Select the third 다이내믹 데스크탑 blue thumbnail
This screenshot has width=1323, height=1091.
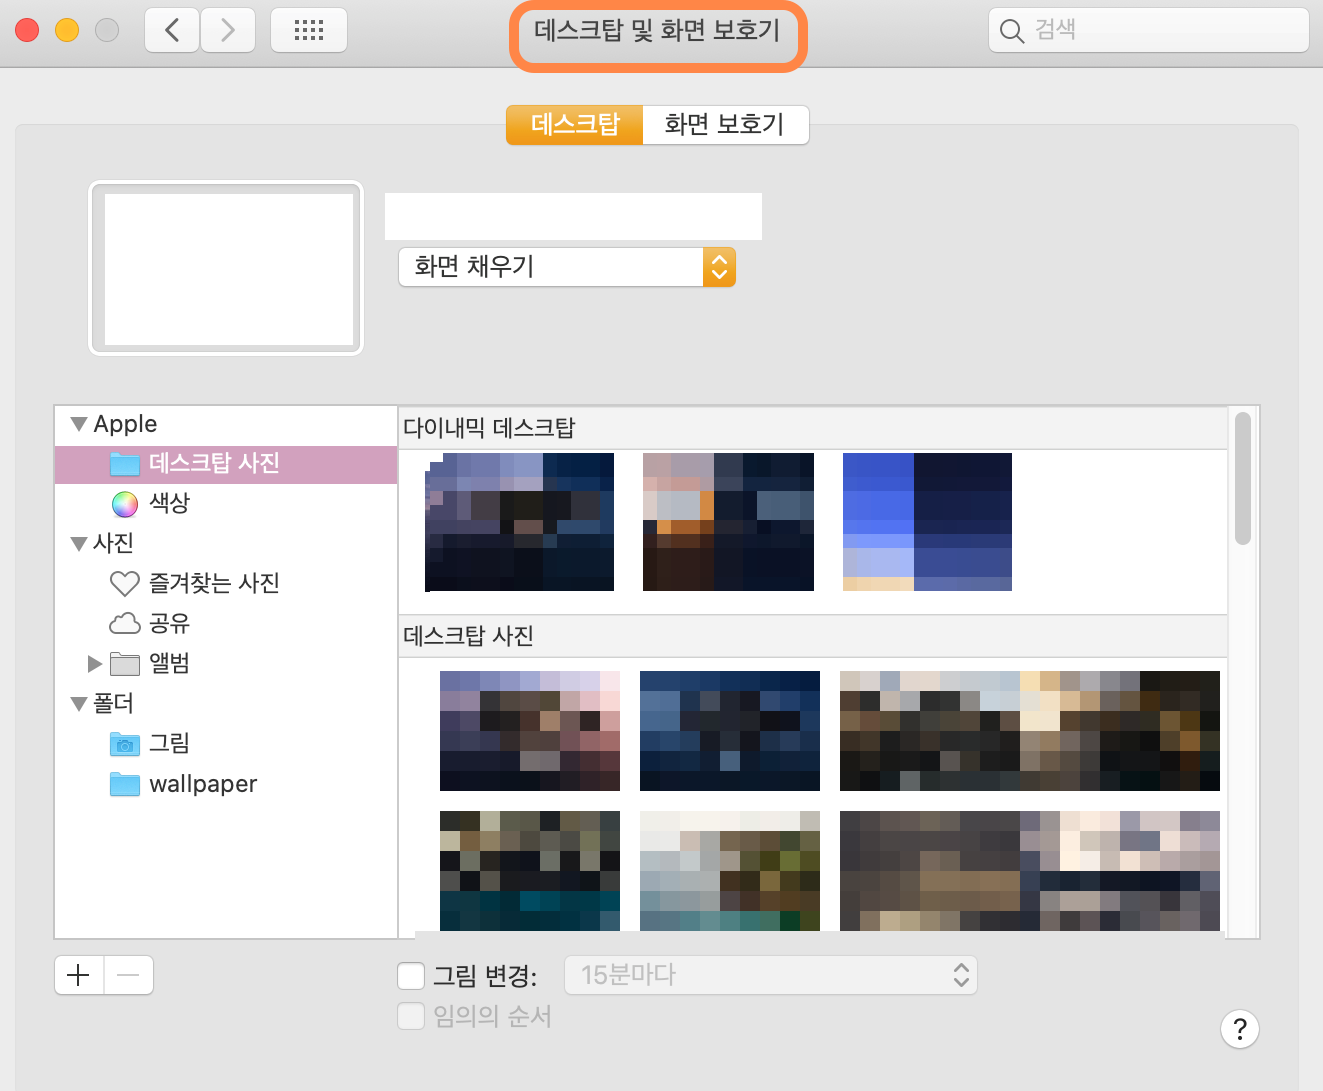927,522
